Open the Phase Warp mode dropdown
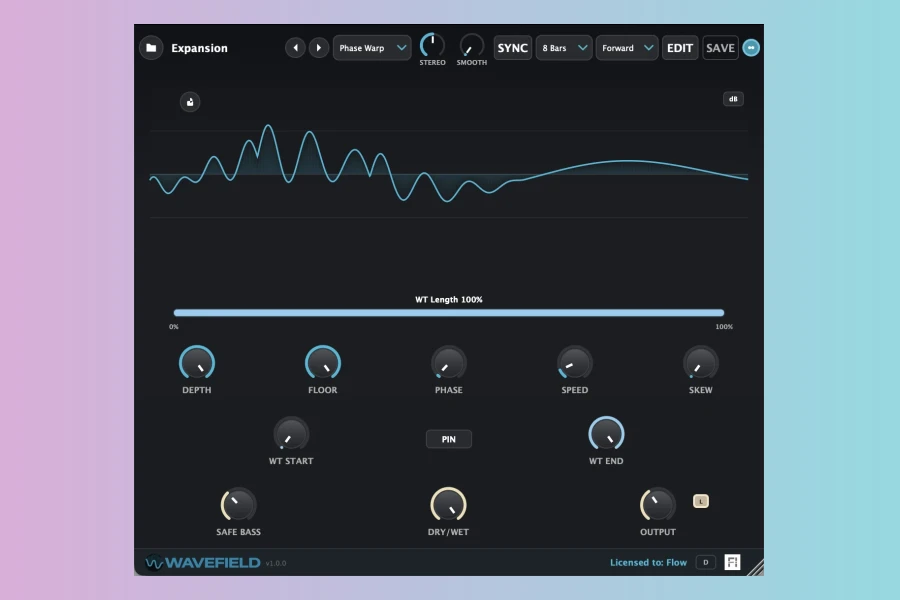900x600 pixels. click(372, 48)
